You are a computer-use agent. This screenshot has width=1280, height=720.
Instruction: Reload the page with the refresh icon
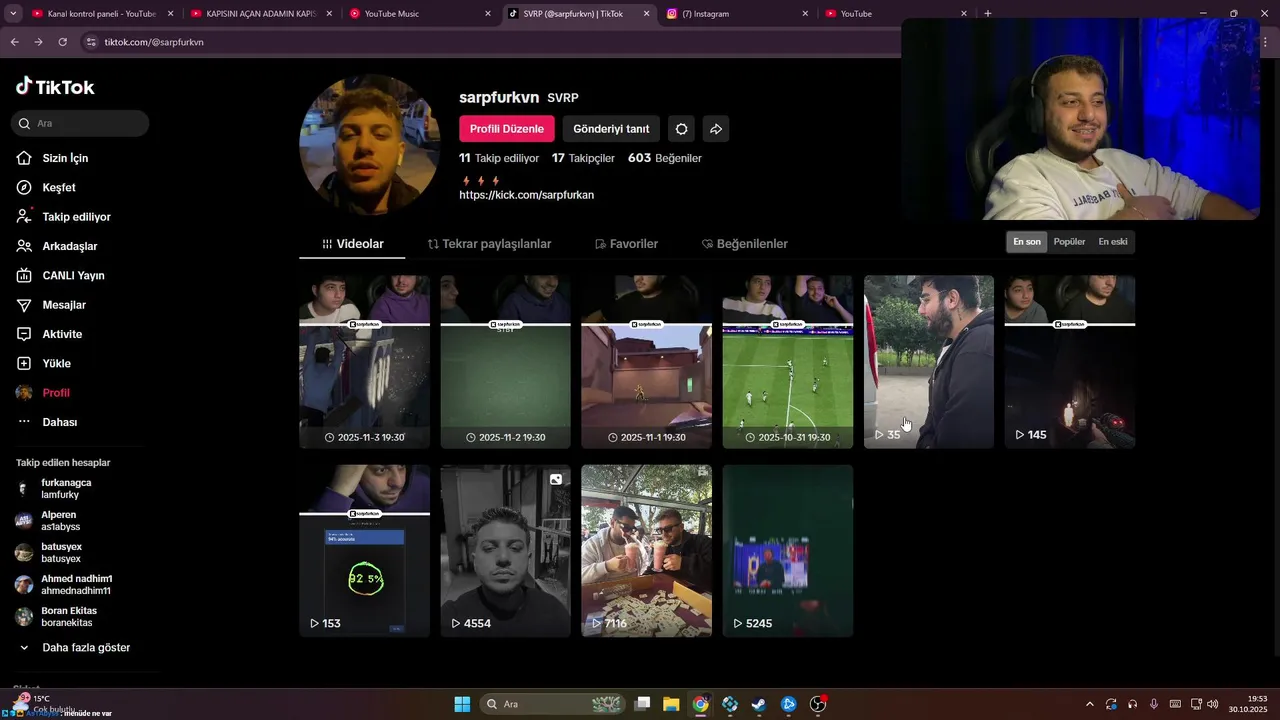click(x=62, y=42)
